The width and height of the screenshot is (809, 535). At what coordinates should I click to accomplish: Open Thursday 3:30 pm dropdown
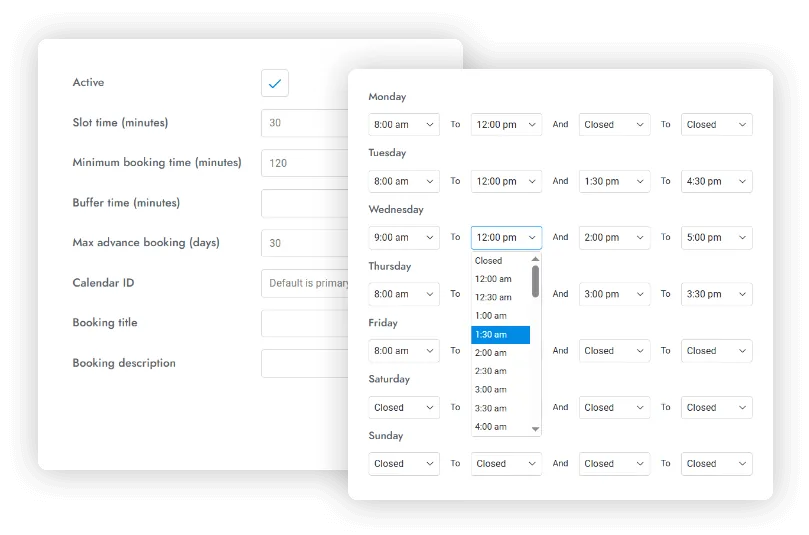tap(717, 294)
